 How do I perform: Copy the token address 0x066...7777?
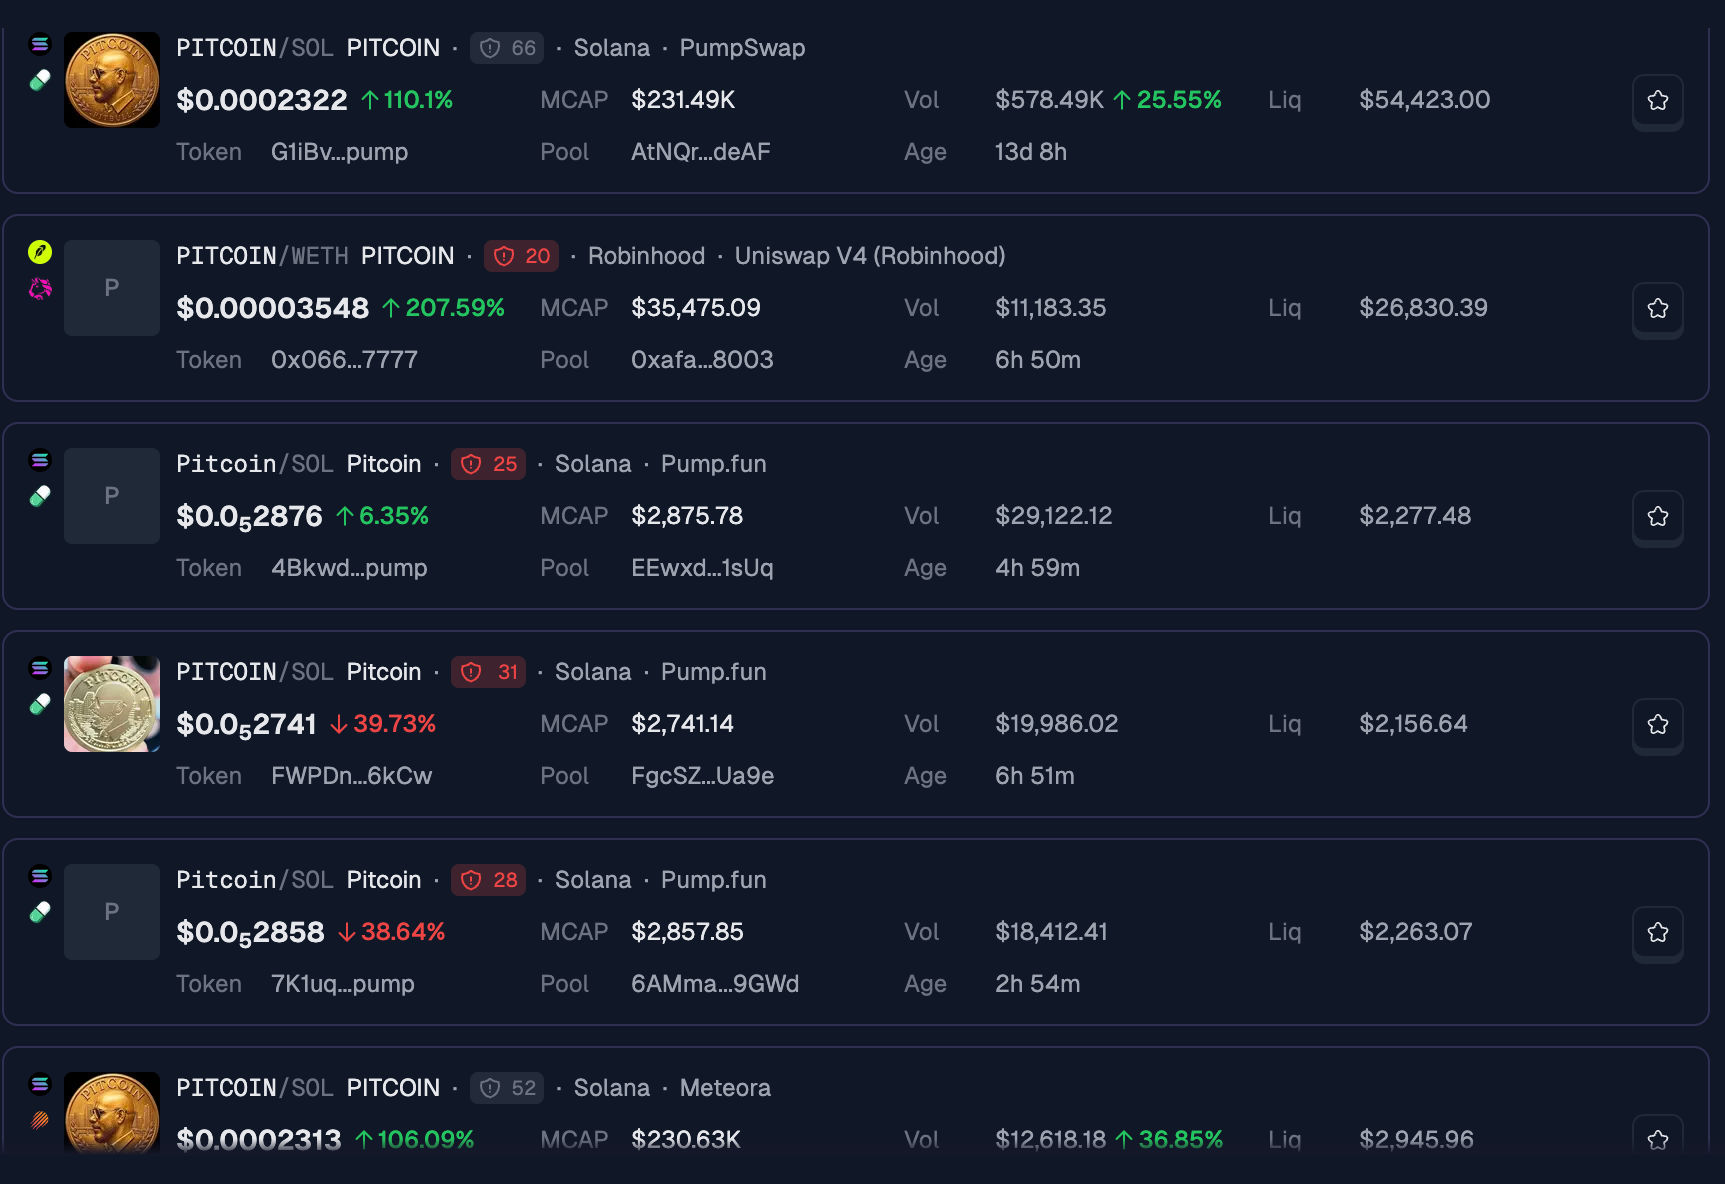coord(344,360)
